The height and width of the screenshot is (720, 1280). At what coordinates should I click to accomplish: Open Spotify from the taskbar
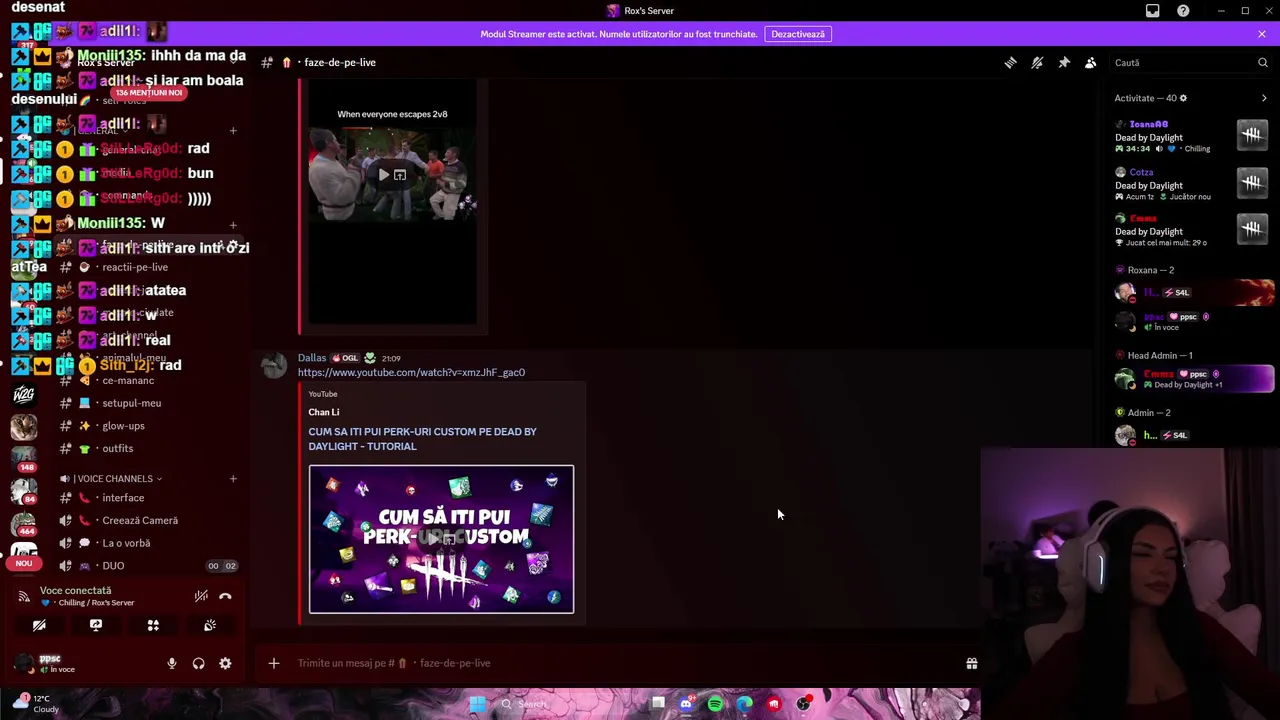[715, 704]
